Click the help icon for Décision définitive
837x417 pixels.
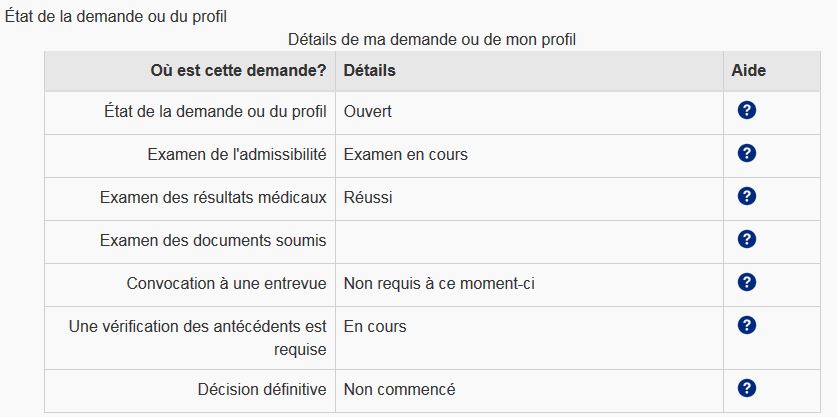point(746,388)
